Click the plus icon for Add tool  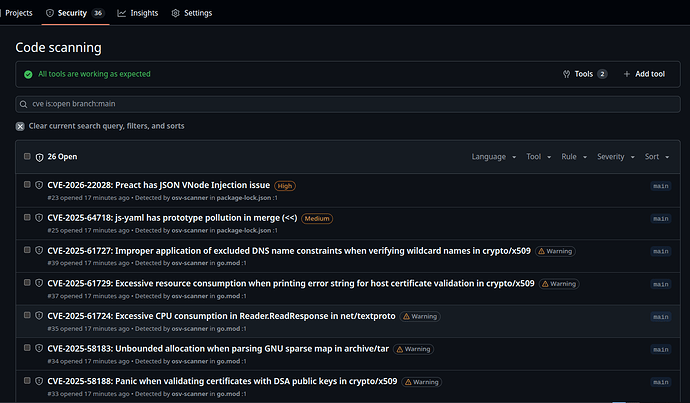(627, 74)
